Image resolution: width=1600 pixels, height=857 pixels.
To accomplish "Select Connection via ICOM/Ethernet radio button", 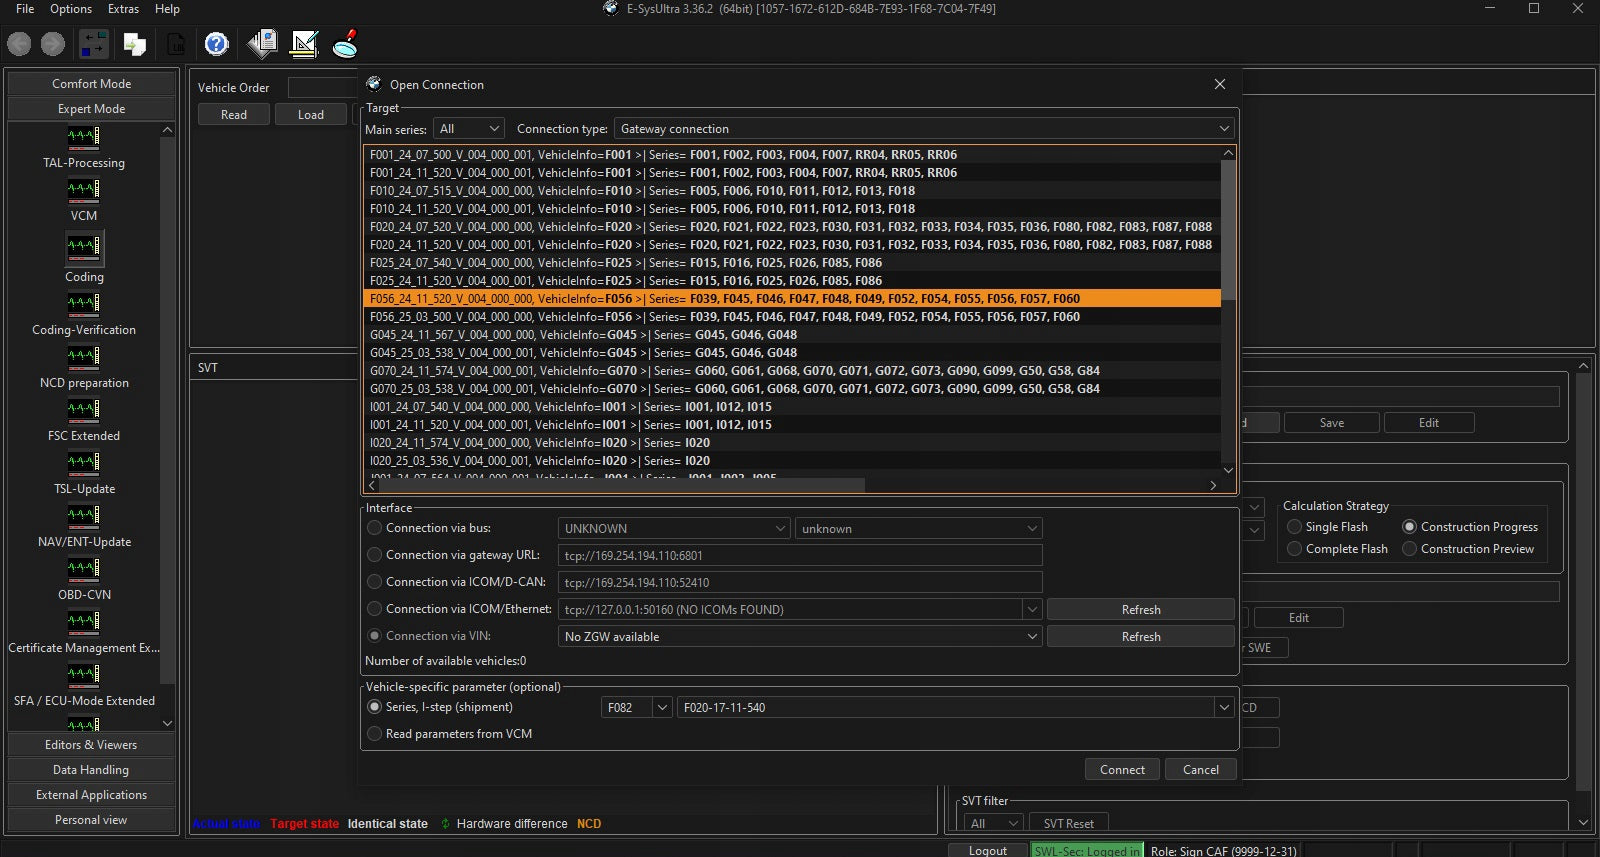I will click(375, 609).
